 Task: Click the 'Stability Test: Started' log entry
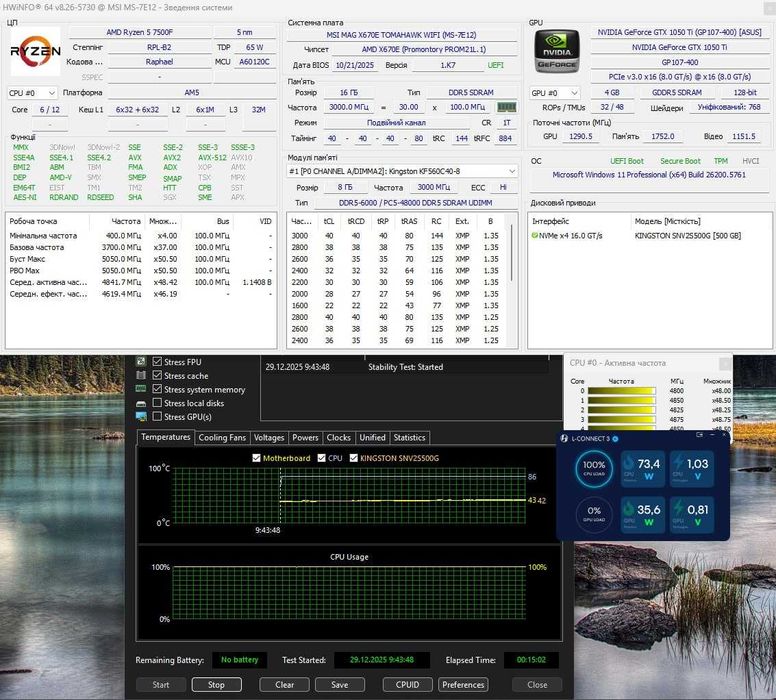[x=405, y=367]
